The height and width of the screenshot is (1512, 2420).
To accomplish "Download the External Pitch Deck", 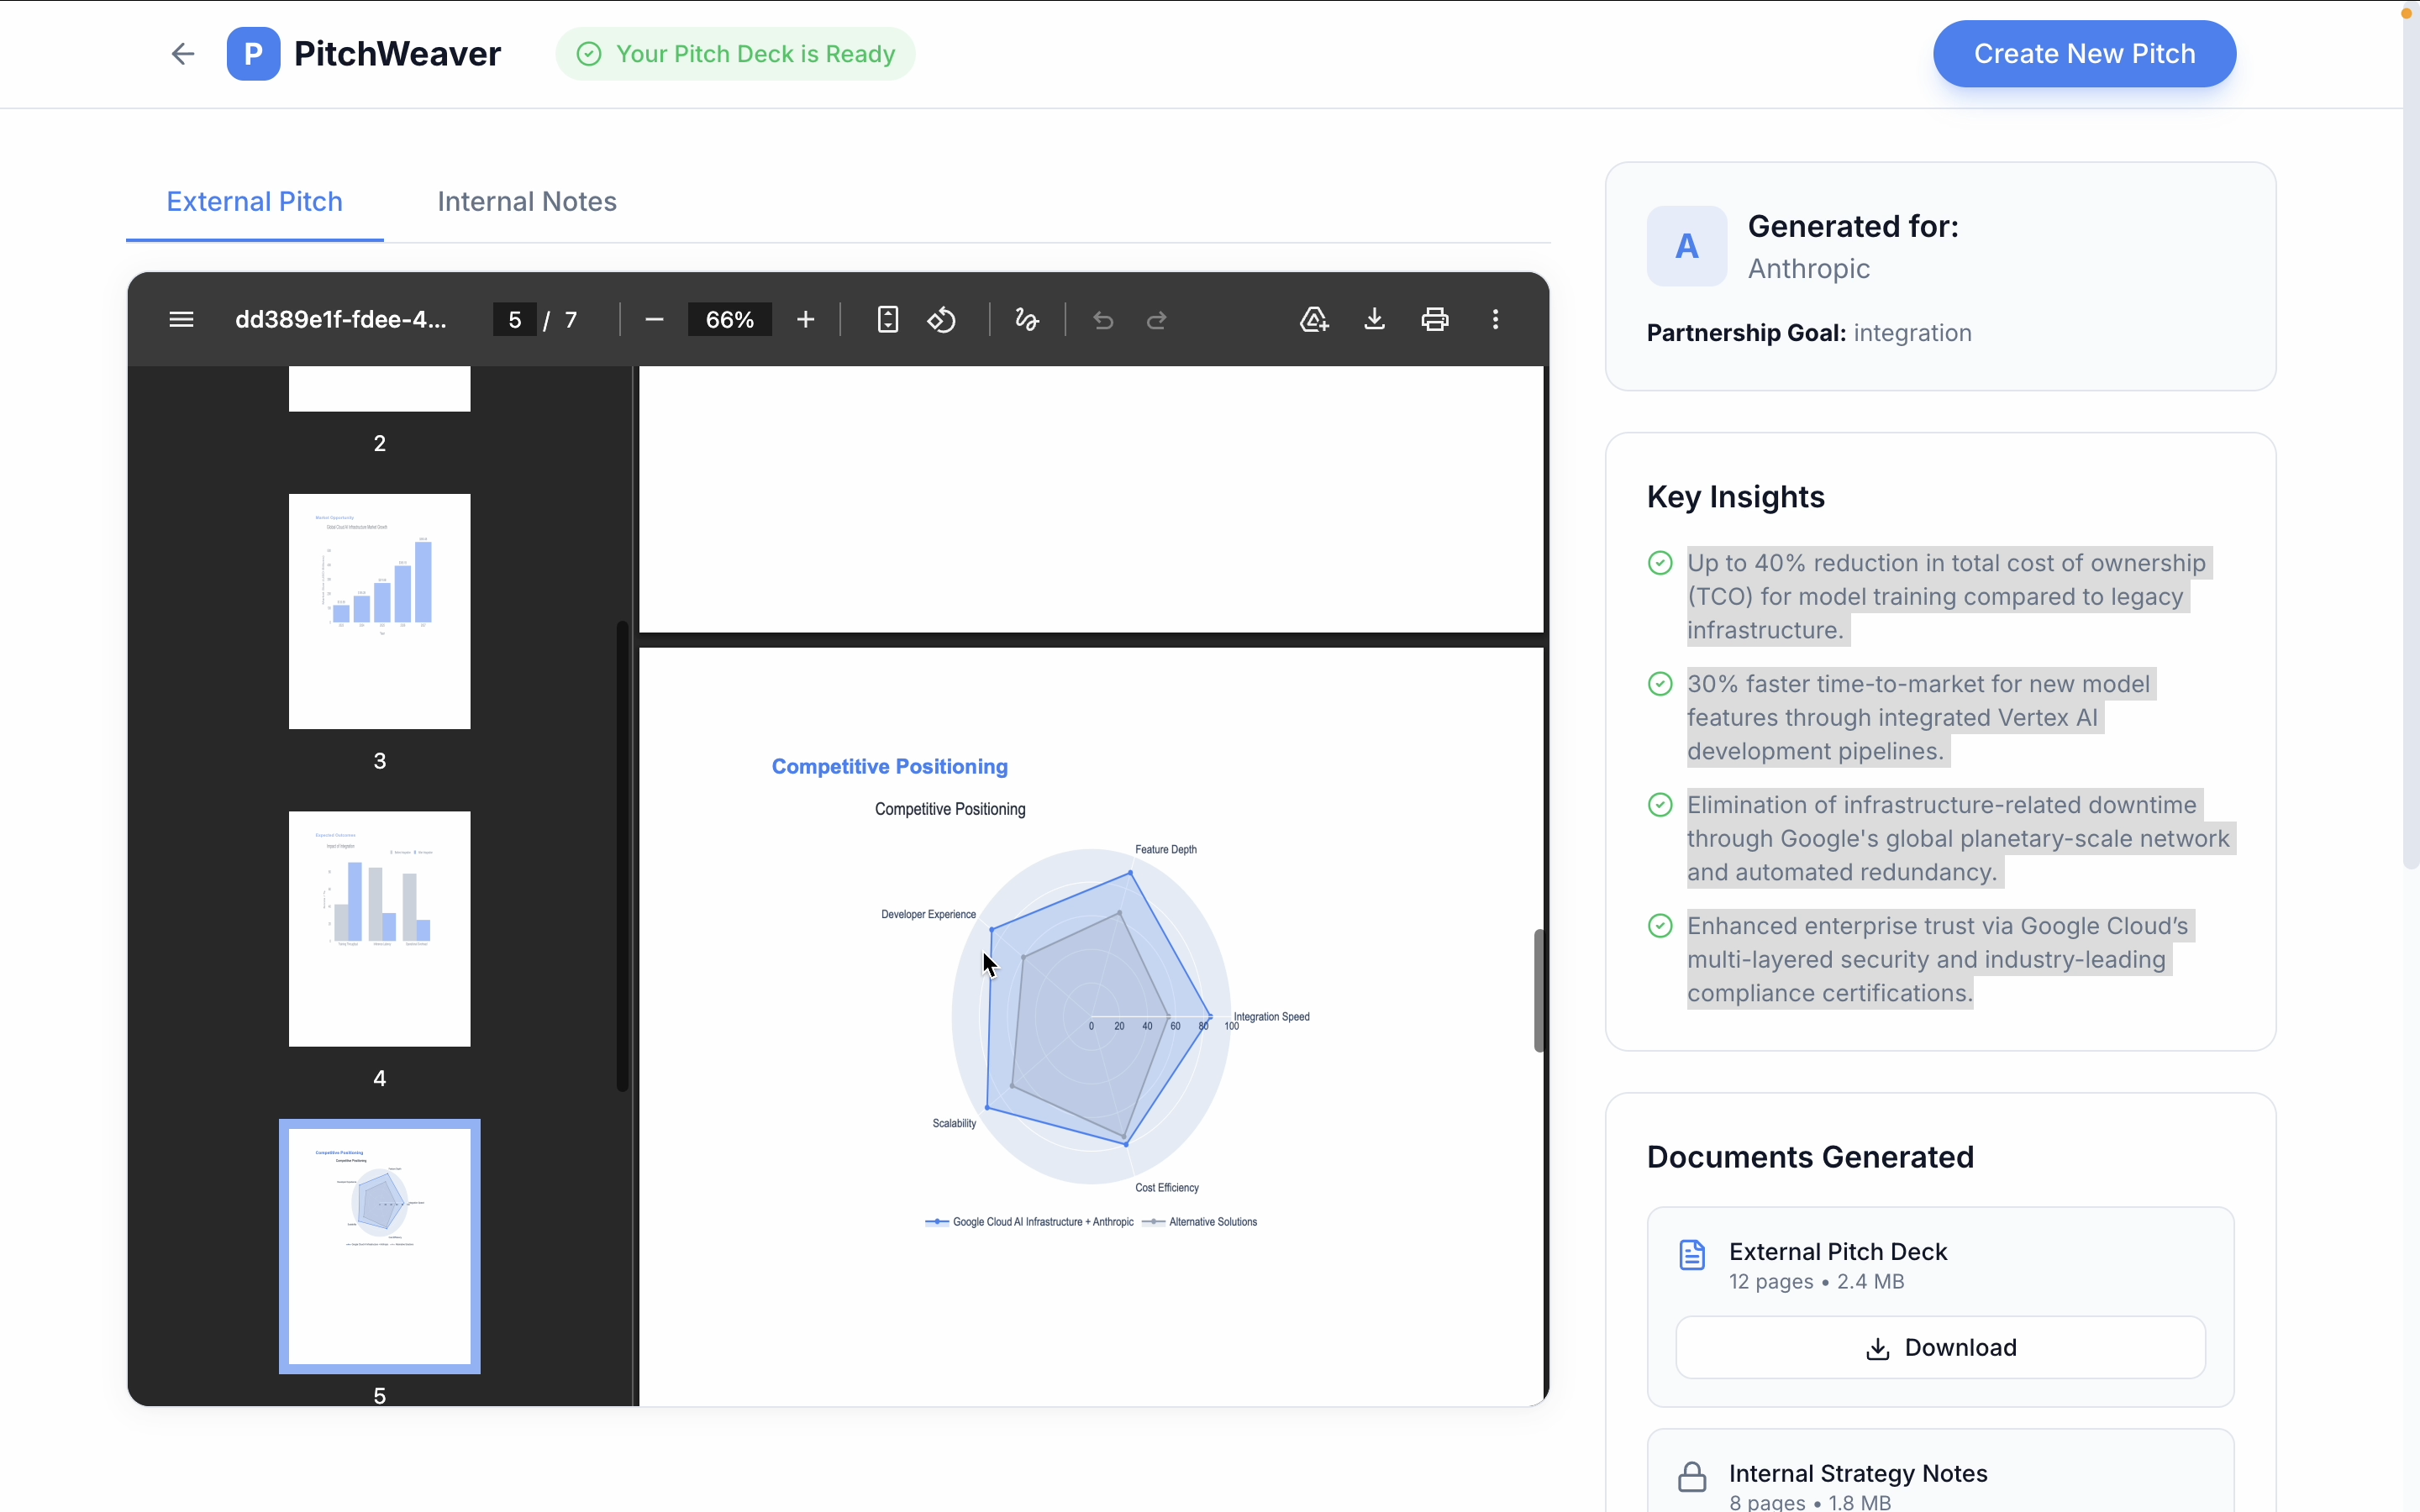I will (1940, 1347).
